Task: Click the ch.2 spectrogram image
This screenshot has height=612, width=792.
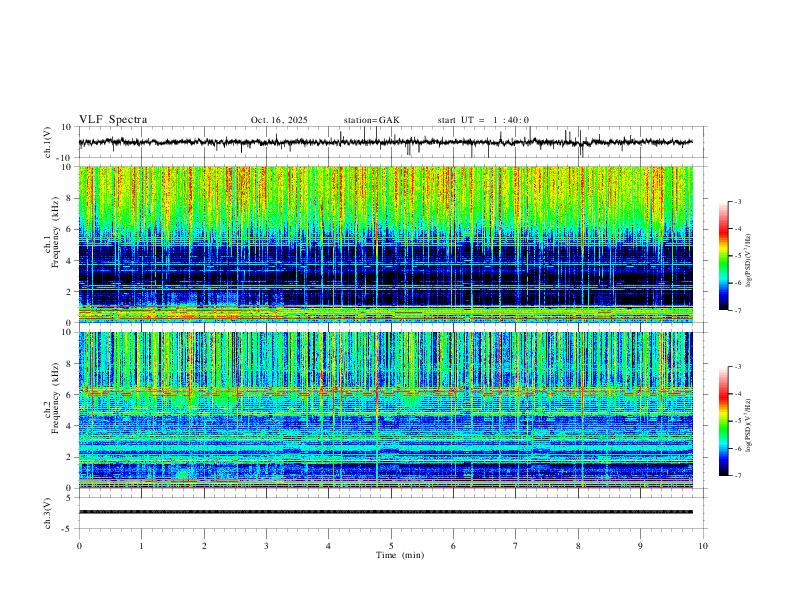Action: coord(386,410)
